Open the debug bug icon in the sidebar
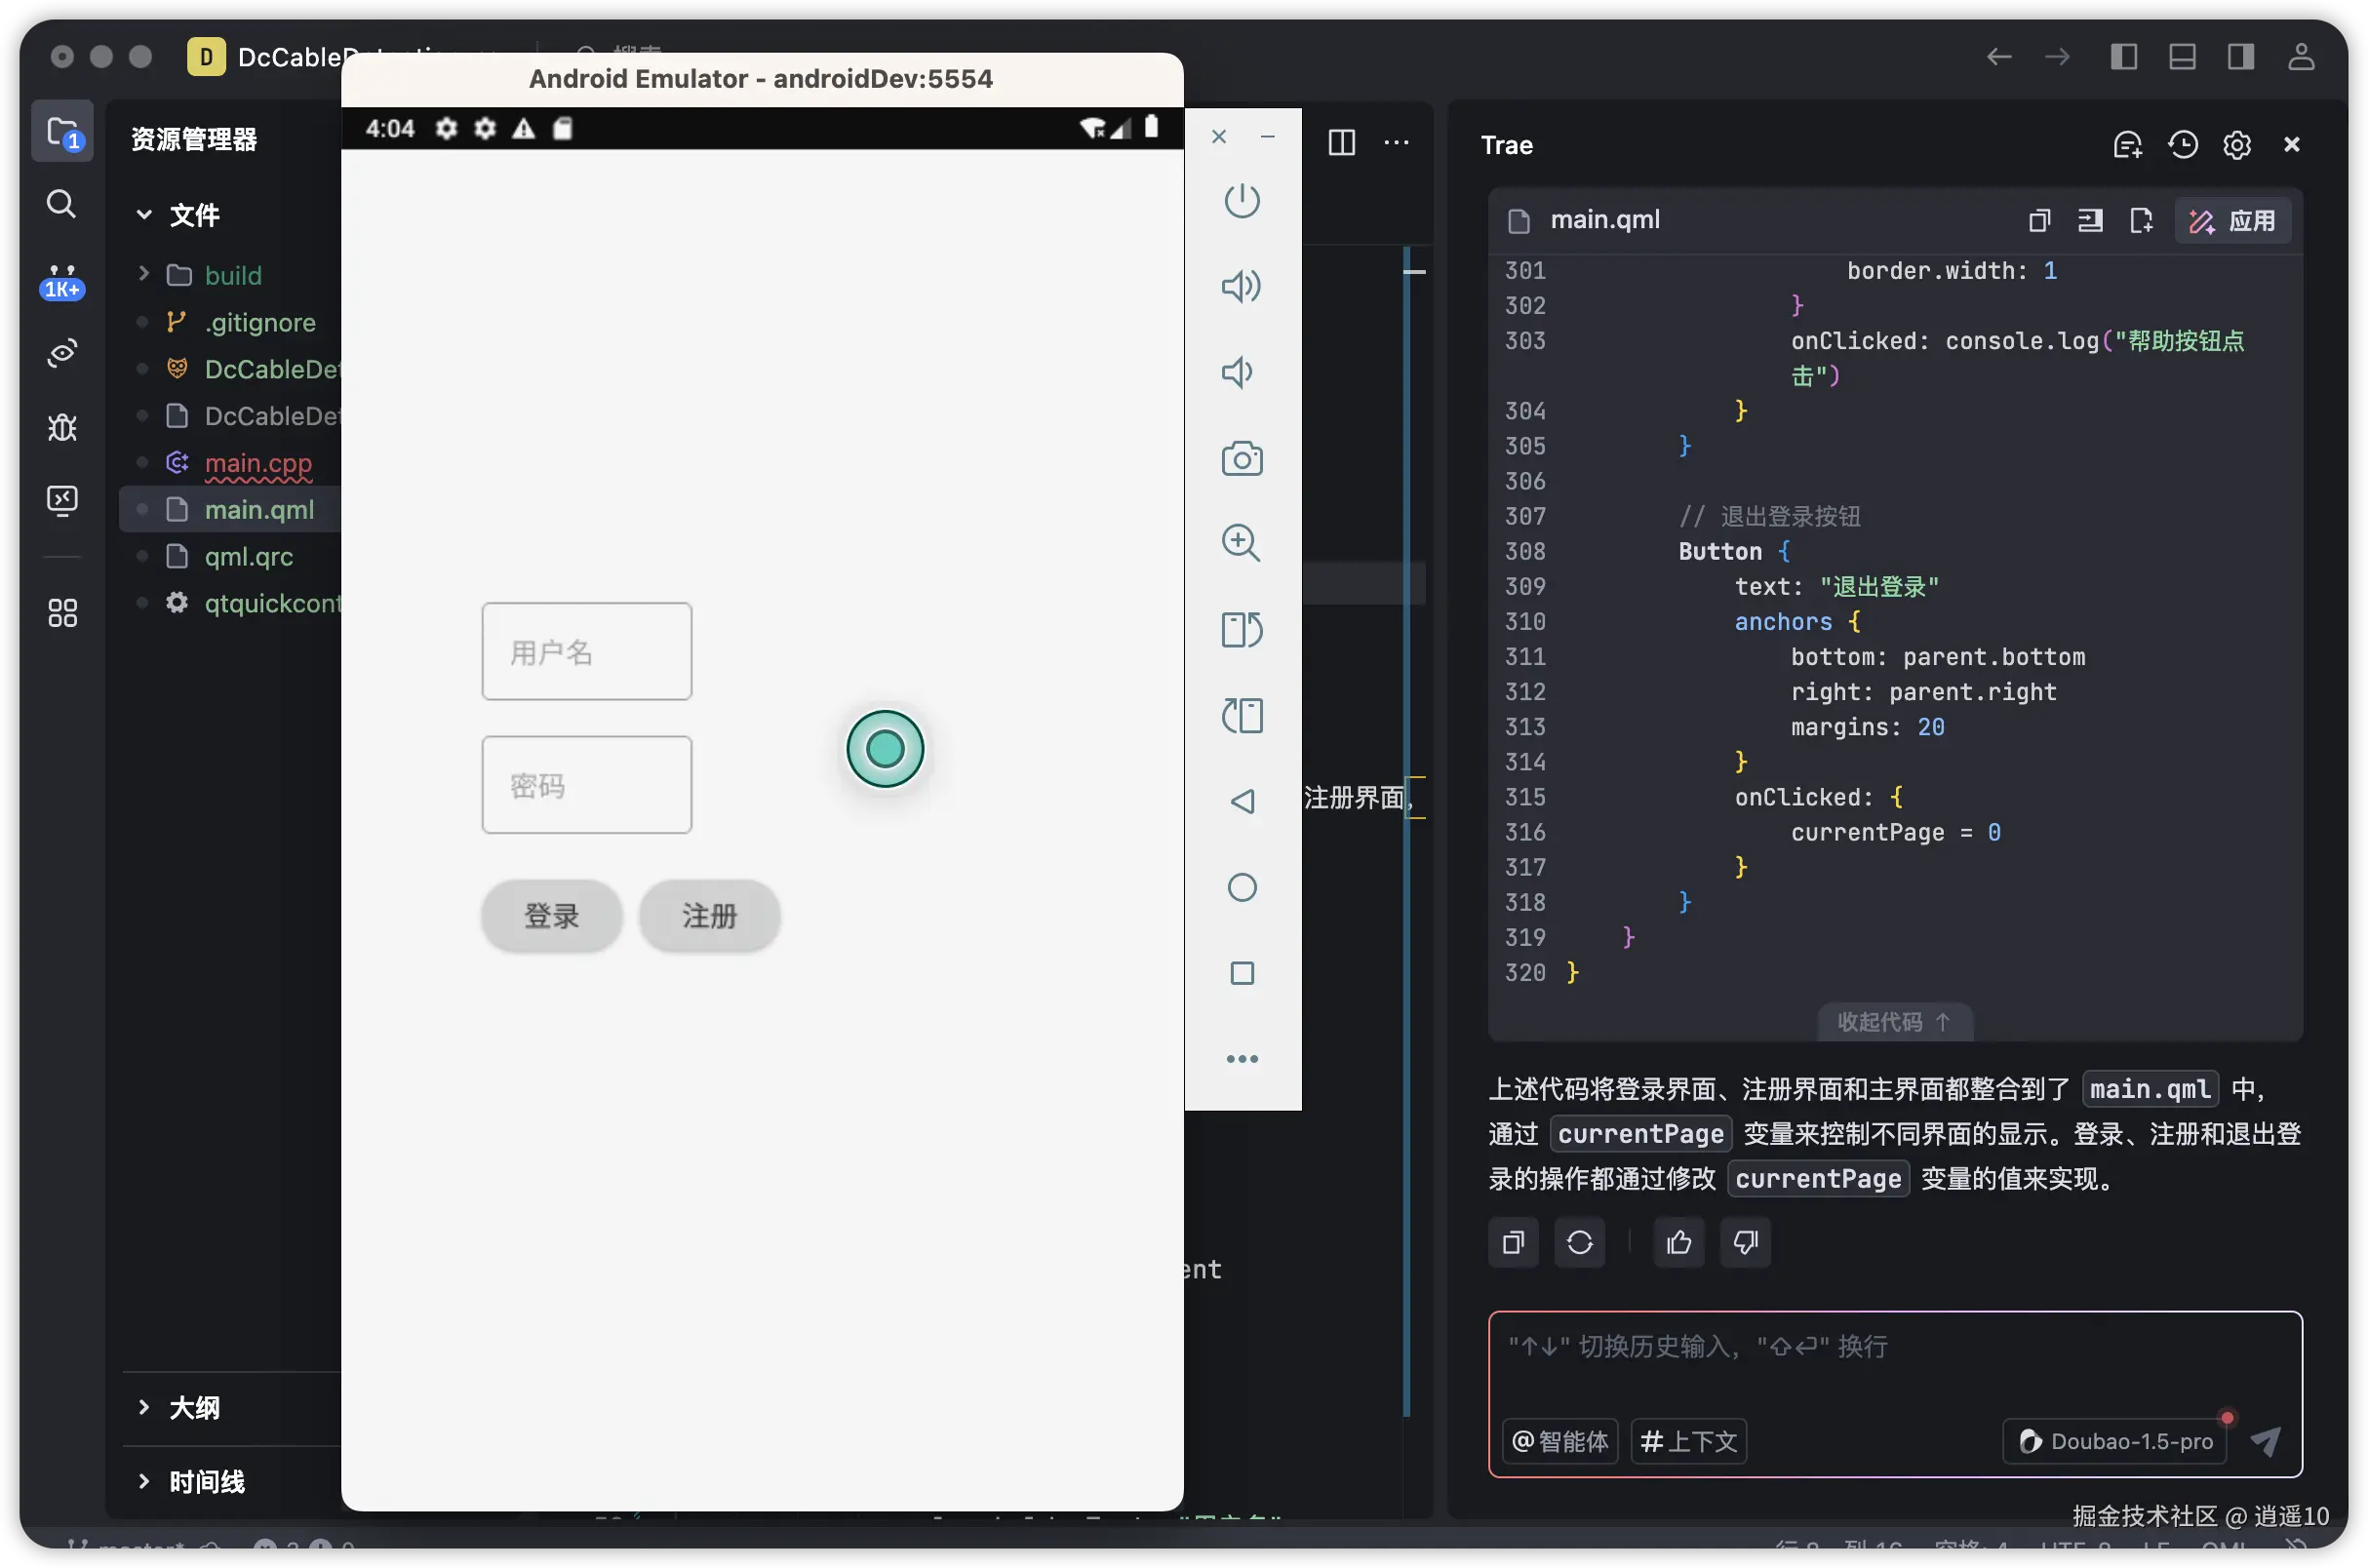The width and height of the screenshot is (2368, 1568). (x=62, y=427)
